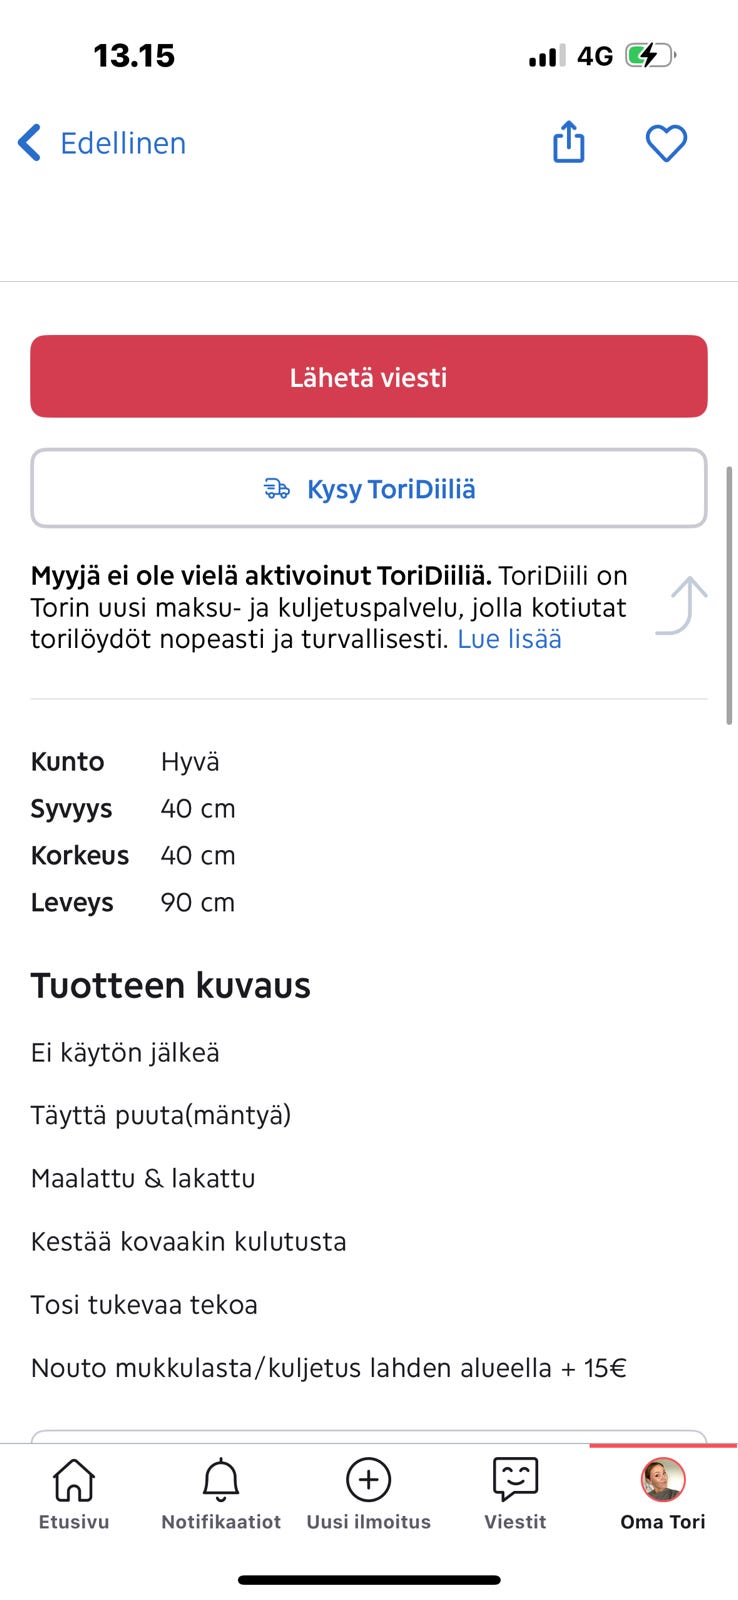The width and height of the screenshot is (738, 1600).
Task: Open the Lue lisää link
Action: pos(508,638)
